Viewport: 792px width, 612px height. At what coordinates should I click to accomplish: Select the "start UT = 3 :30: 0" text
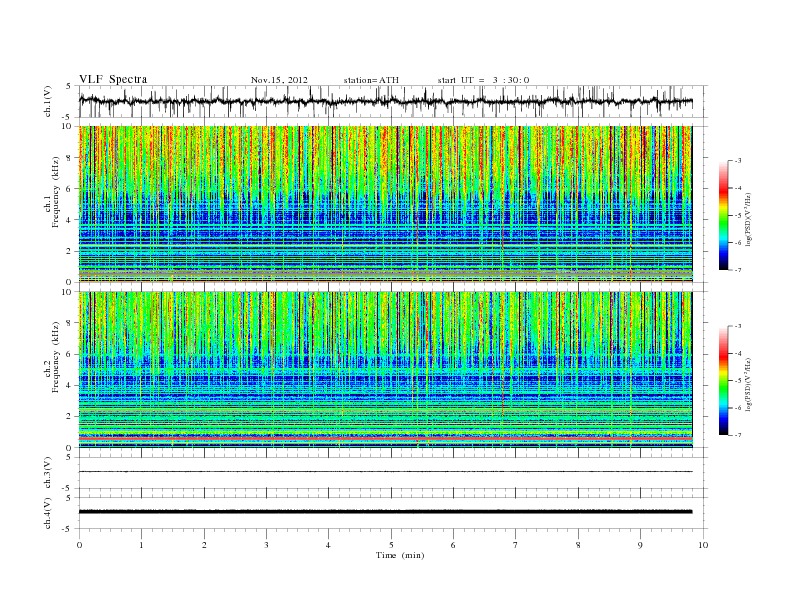[x=483, y=80]
